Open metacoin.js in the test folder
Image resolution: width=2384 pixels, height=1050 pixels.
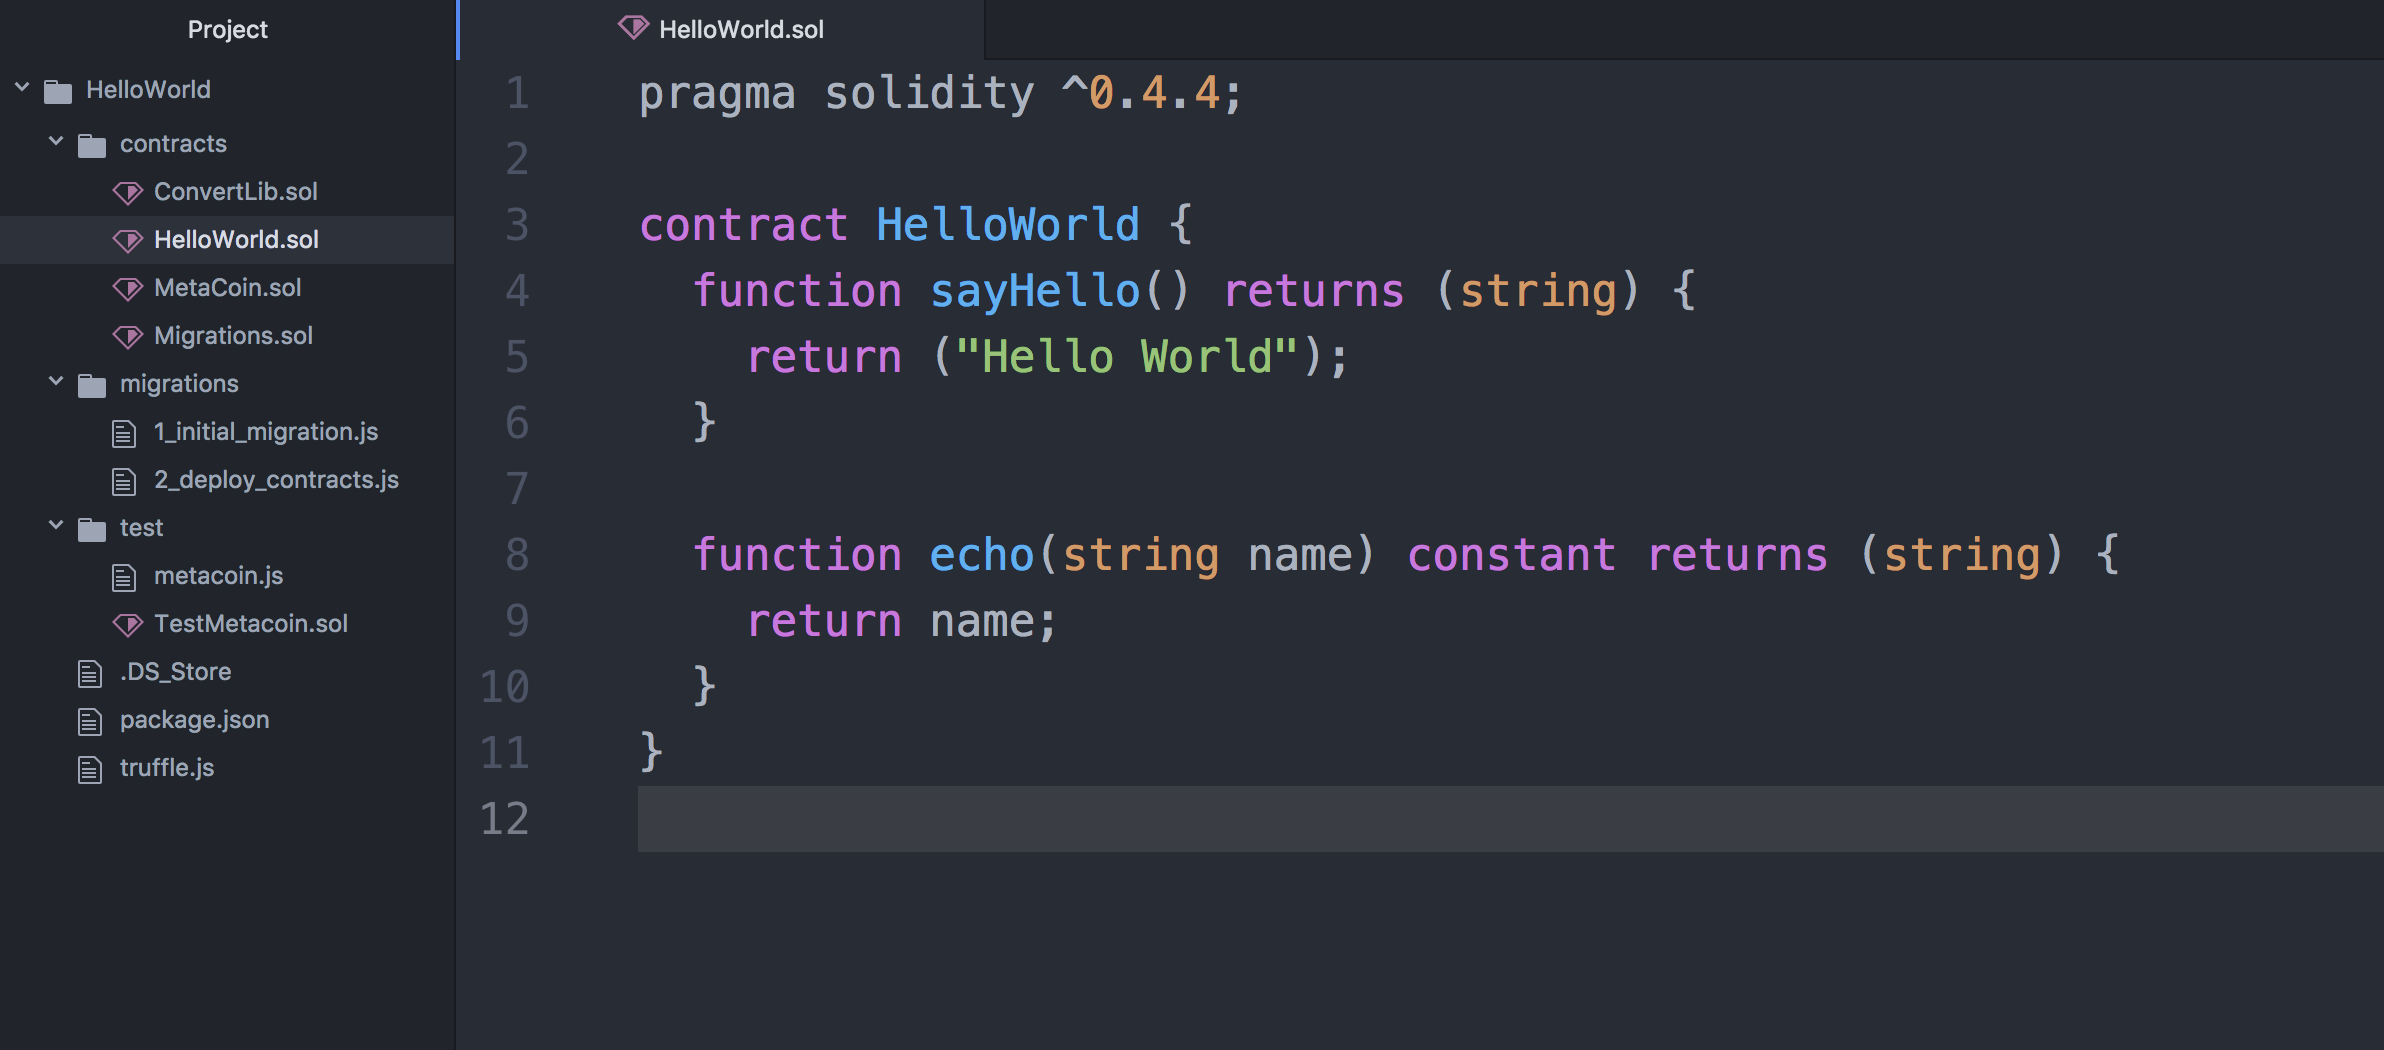(218, 576)
